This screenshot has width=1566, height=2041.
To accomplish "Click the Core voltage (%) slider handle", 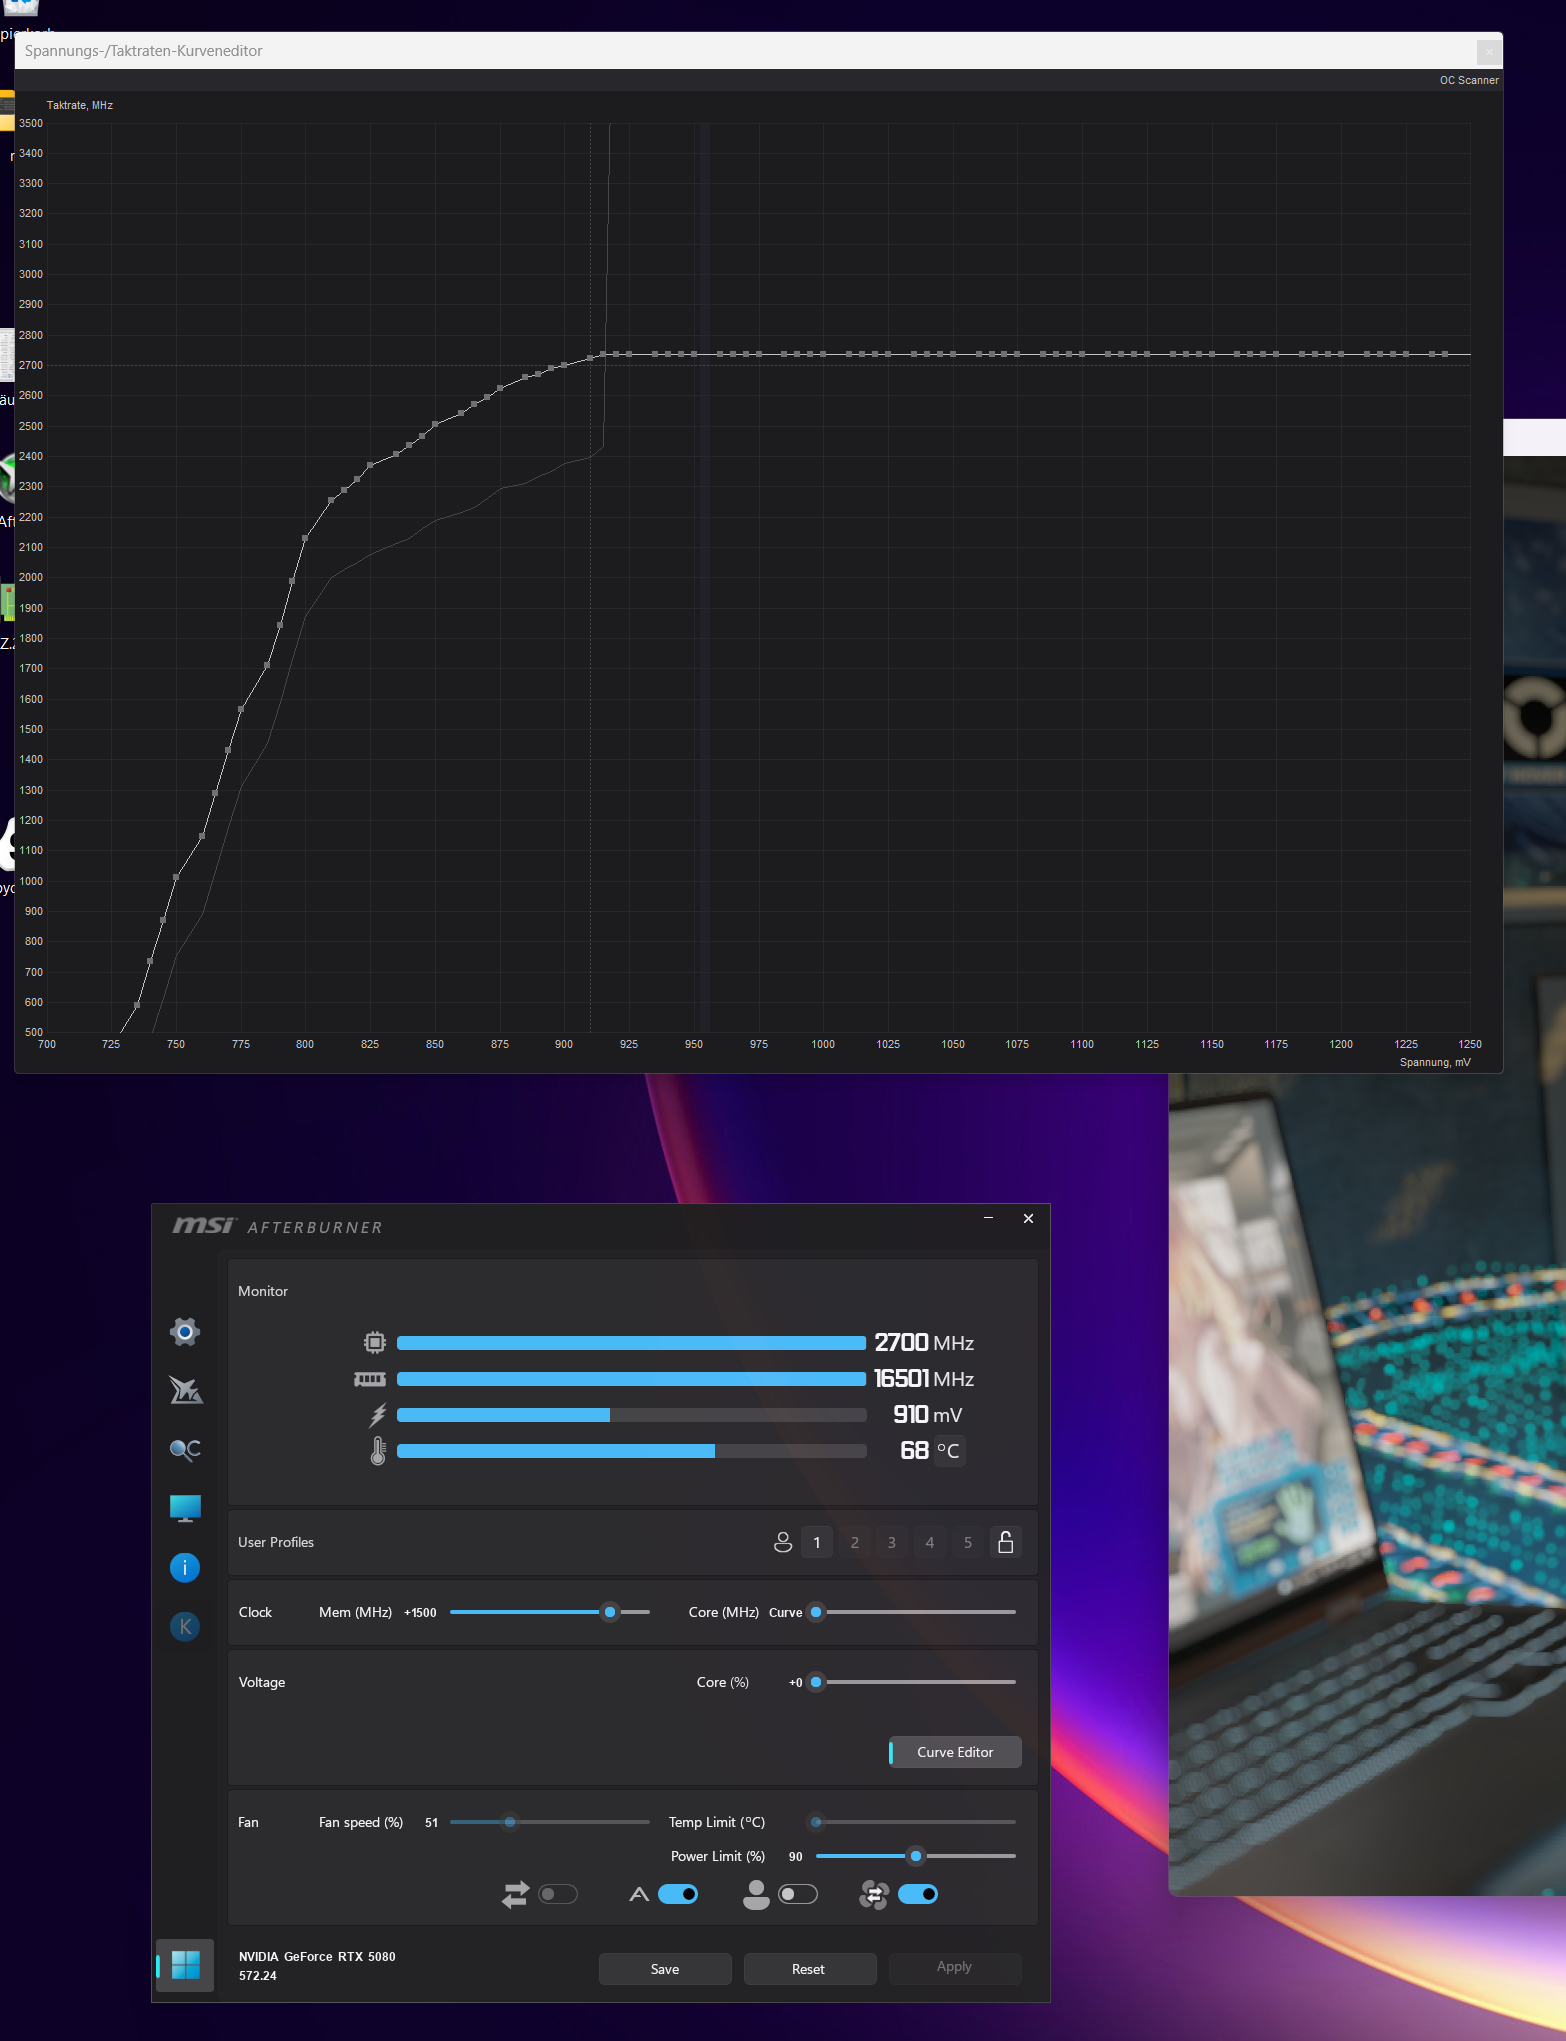I will 816,1682.
